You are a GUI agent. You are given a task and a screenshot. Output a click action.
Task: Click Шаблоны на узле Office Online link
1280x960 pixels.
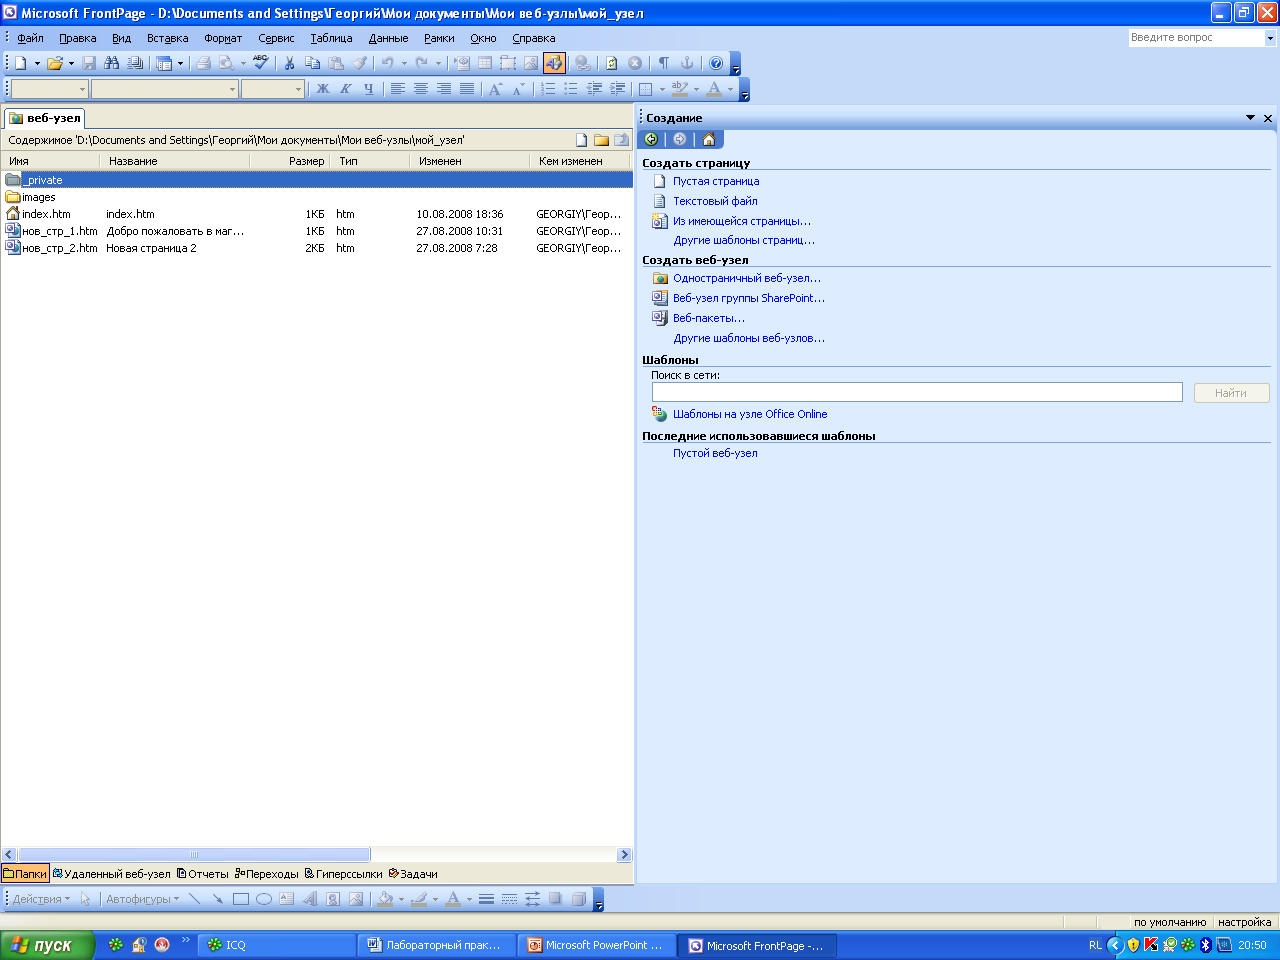click(750, 414)
